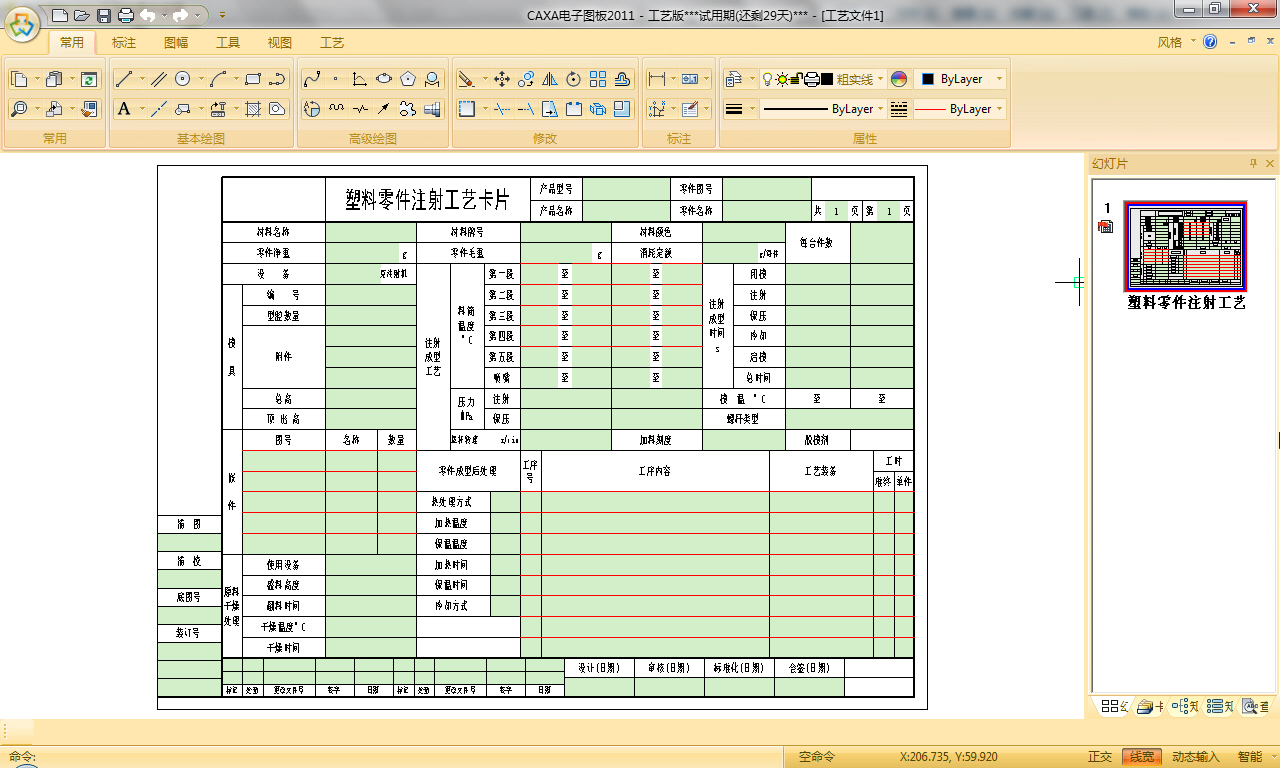Choose the Rectangle drawing tool
The image size is (1280, 768).
coord(252,79)
